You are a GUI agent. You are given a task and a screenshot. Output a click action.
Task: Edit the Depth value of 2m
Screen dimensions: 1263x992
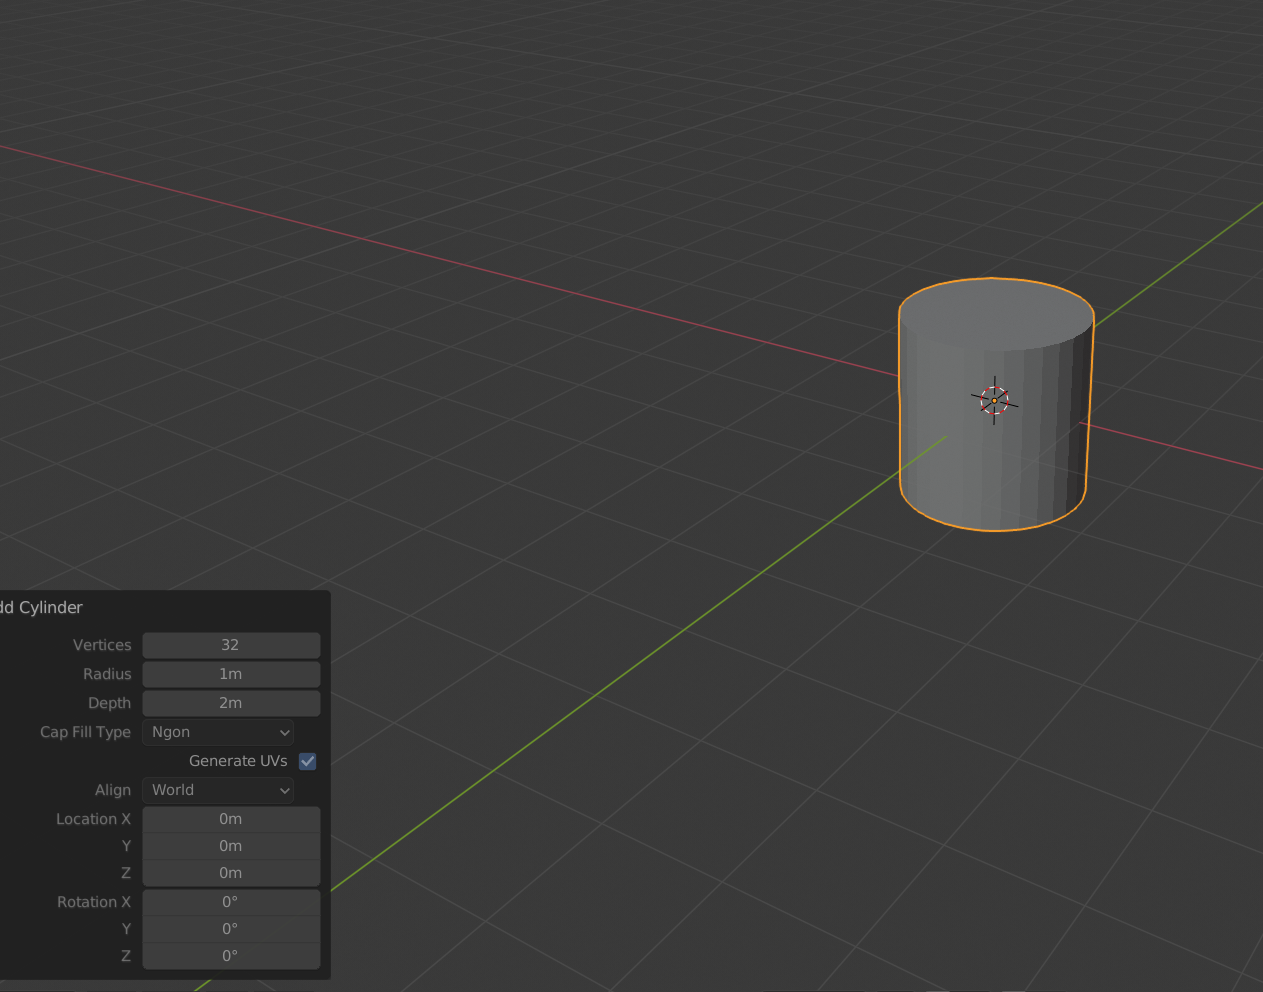[231, 703]
